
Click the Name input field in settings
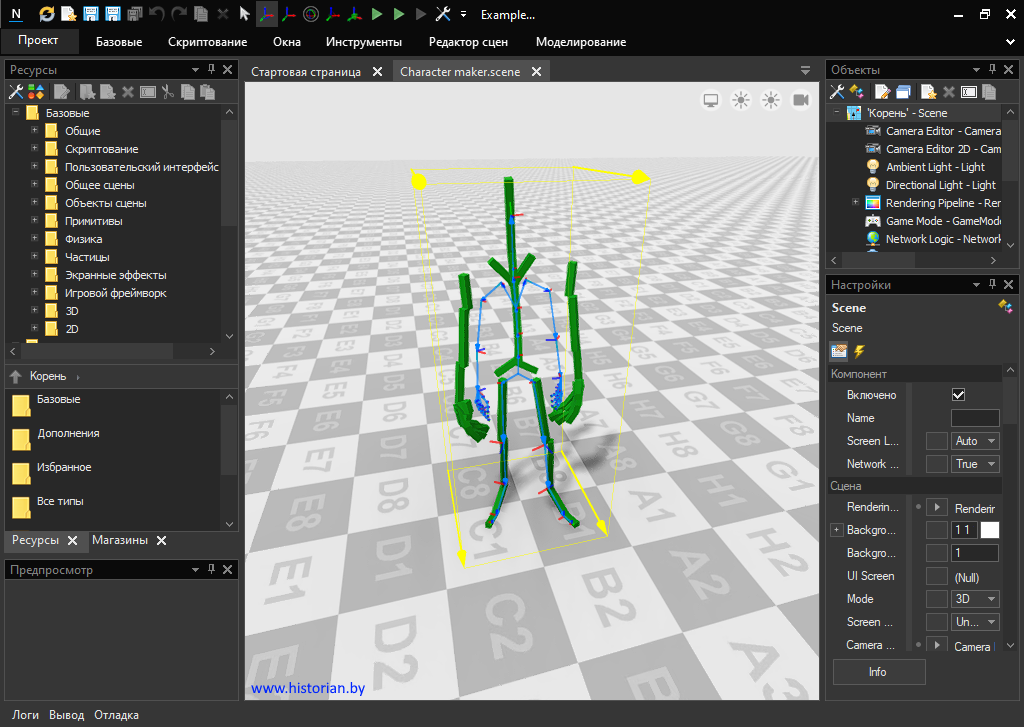click(974, 418)
